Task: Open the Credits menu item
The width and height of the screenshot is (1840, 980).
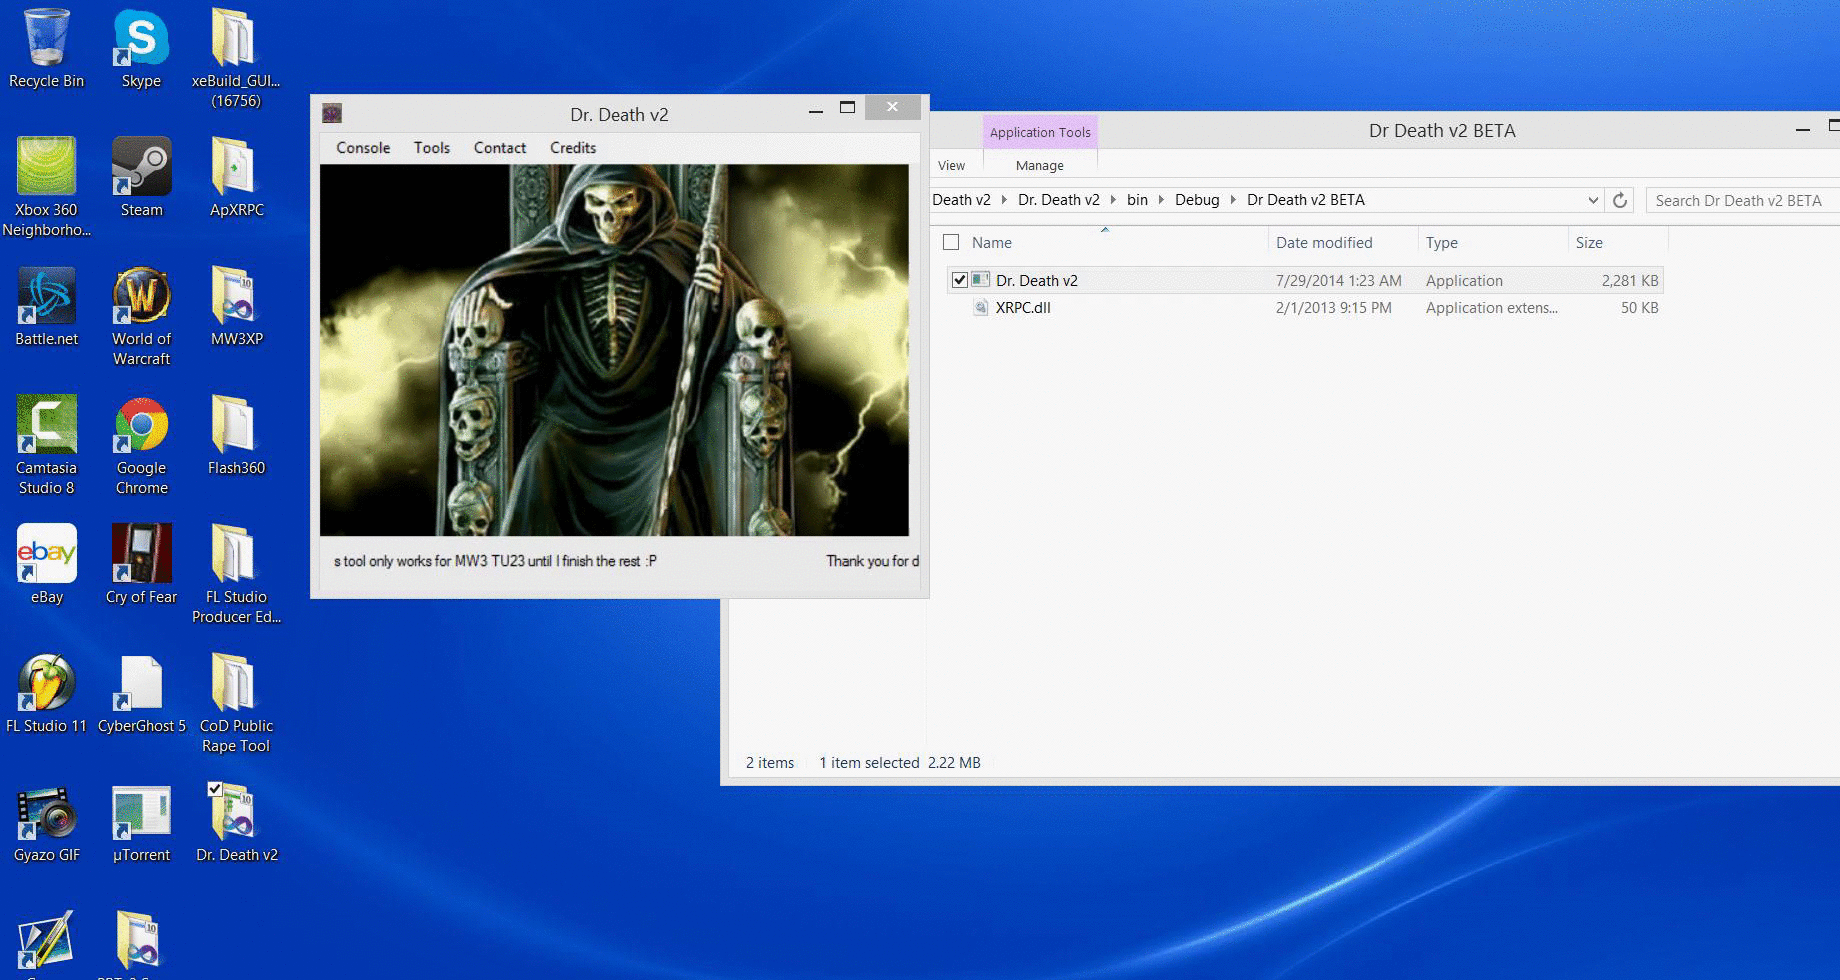Action: [x=572, y=148]
